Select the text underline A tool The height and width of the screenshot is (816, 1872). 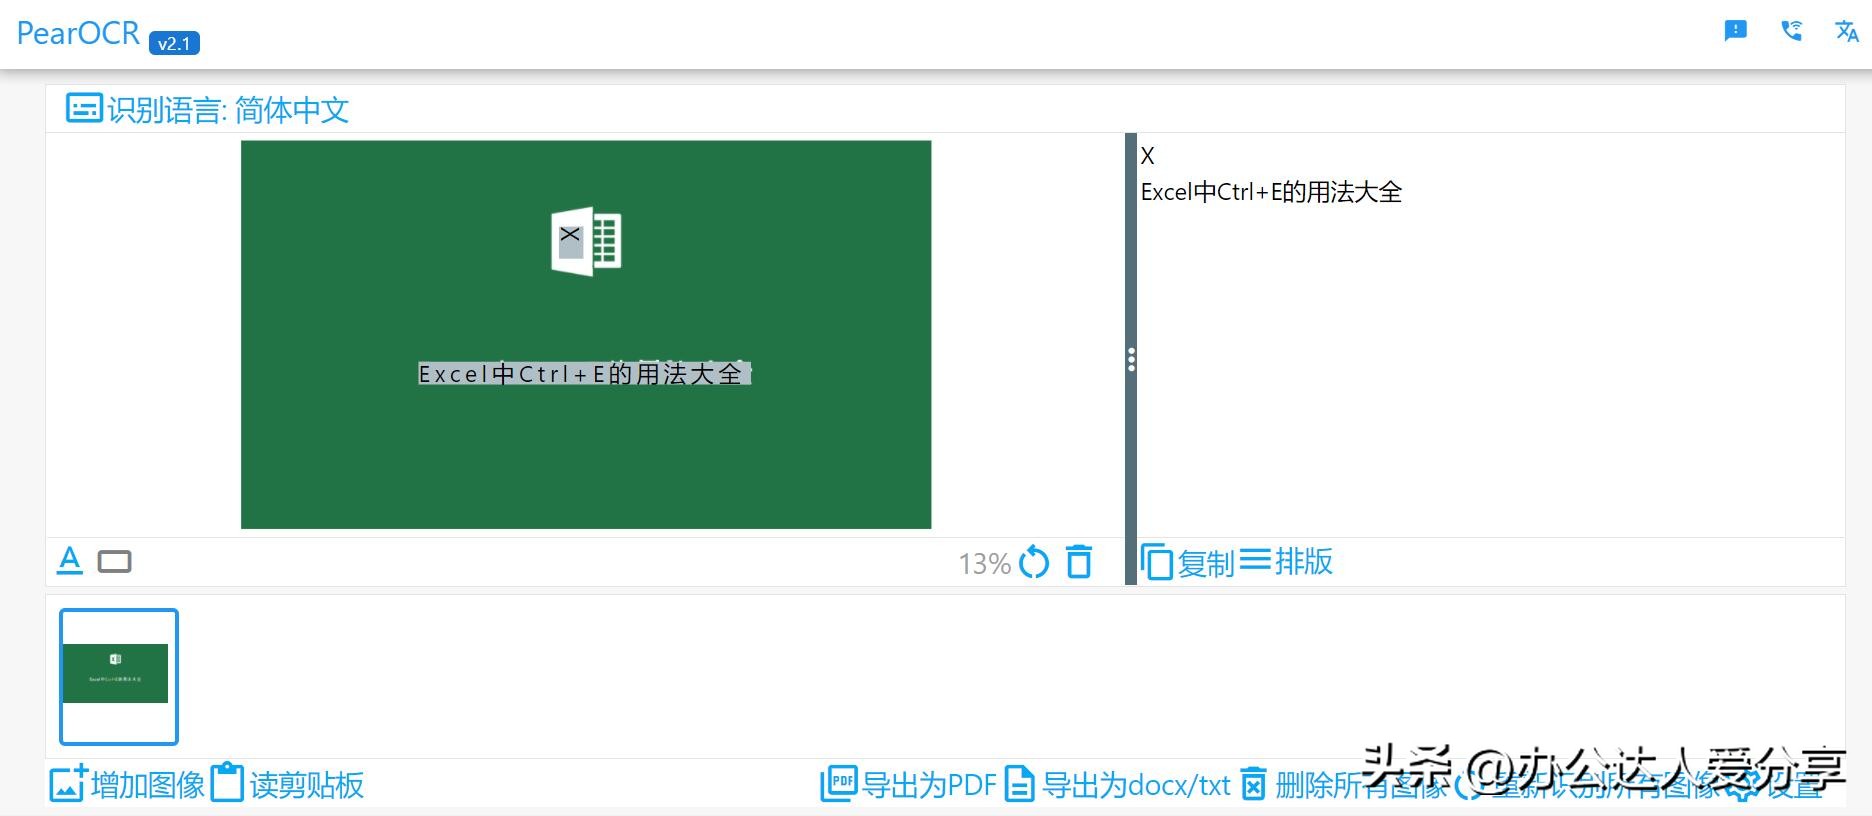pos(70,561)
